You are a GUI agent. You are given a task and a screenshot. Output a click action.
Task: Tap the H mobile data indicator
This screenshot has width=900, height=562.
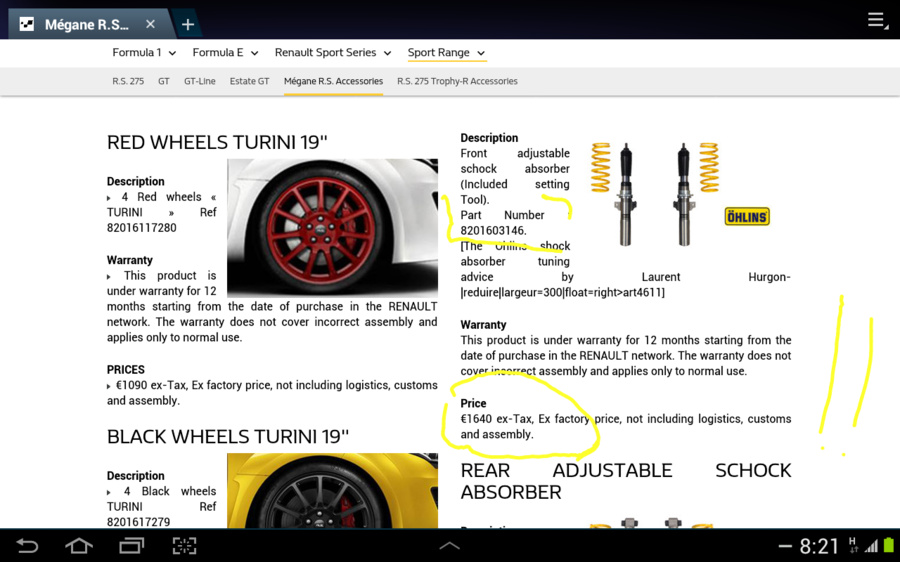[x=852, y=545]
